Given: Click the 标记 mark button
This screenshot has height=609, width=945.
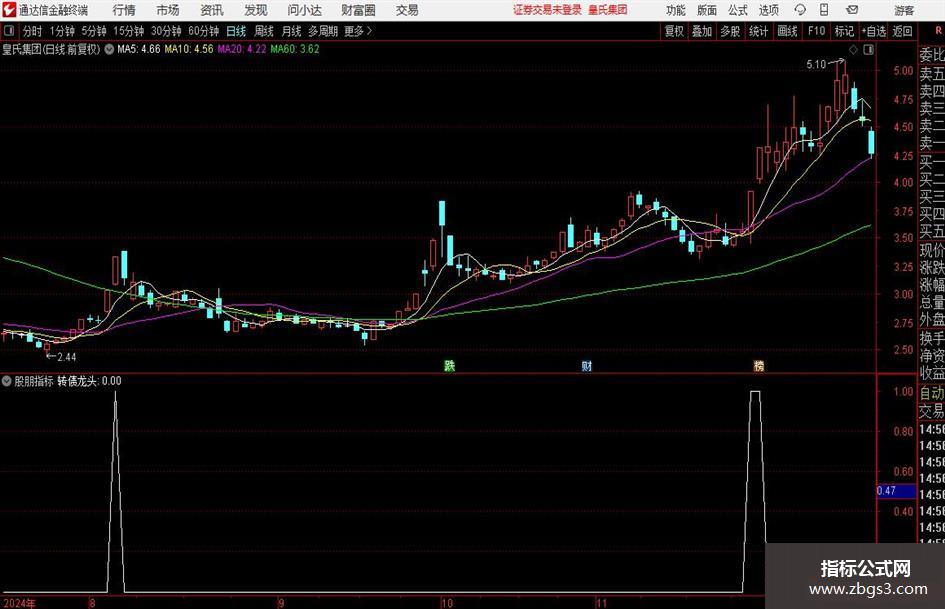Looking at the screenshot, I should 844,31.
